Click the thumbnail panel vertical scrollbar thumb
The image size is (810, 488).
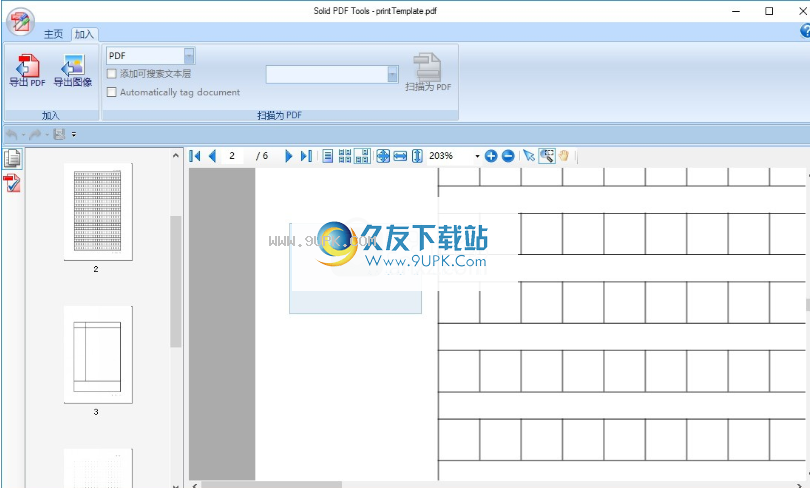(176, 281)
